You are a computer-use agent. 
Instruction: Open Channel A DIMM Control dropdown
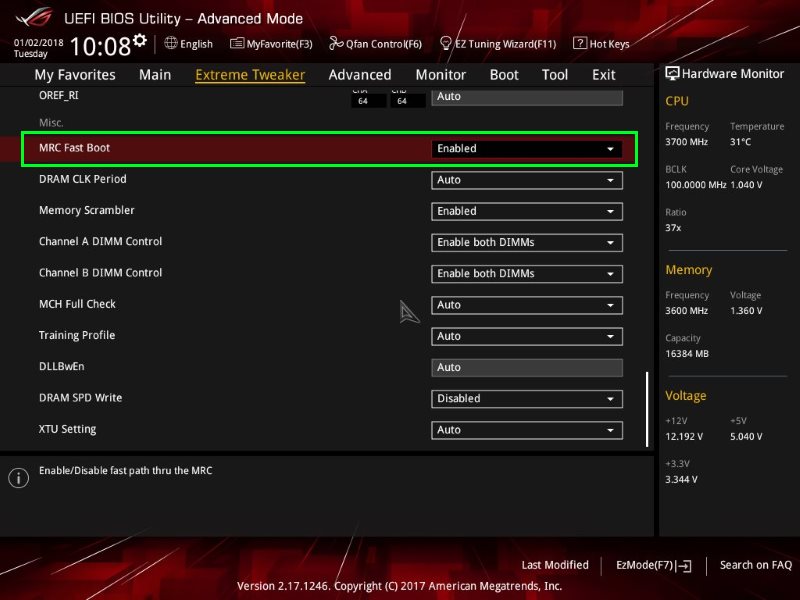(x=527, y=242)
